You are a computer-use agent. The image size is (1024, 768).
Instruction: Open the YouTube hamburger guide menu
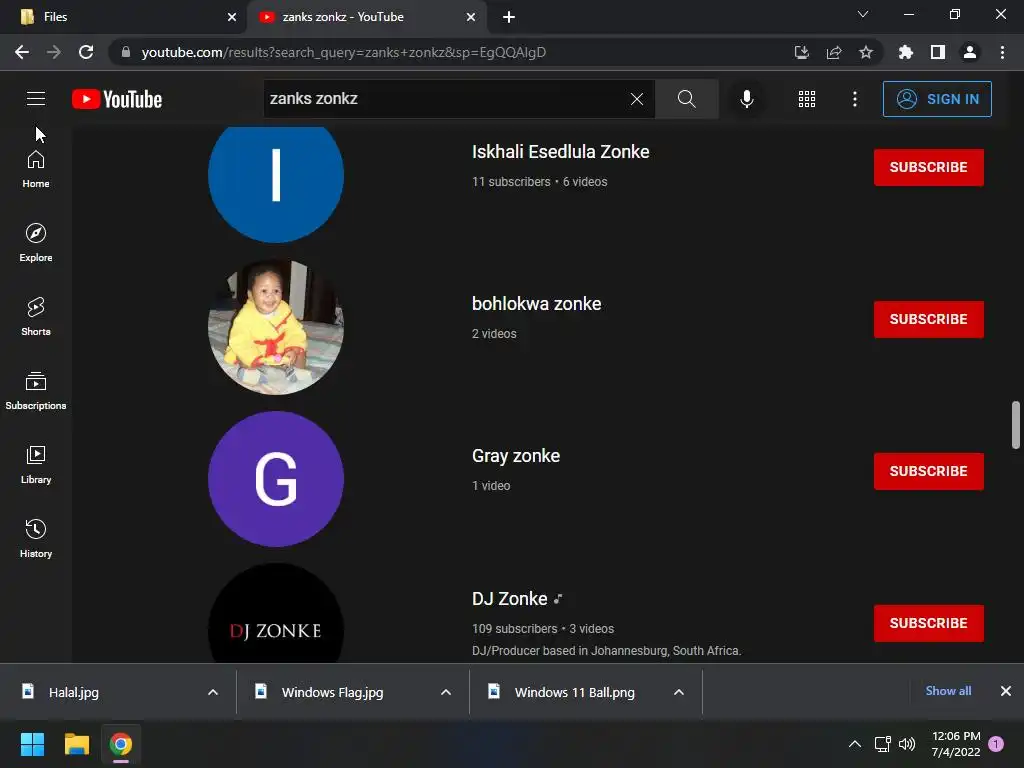[x=36, y=99]
